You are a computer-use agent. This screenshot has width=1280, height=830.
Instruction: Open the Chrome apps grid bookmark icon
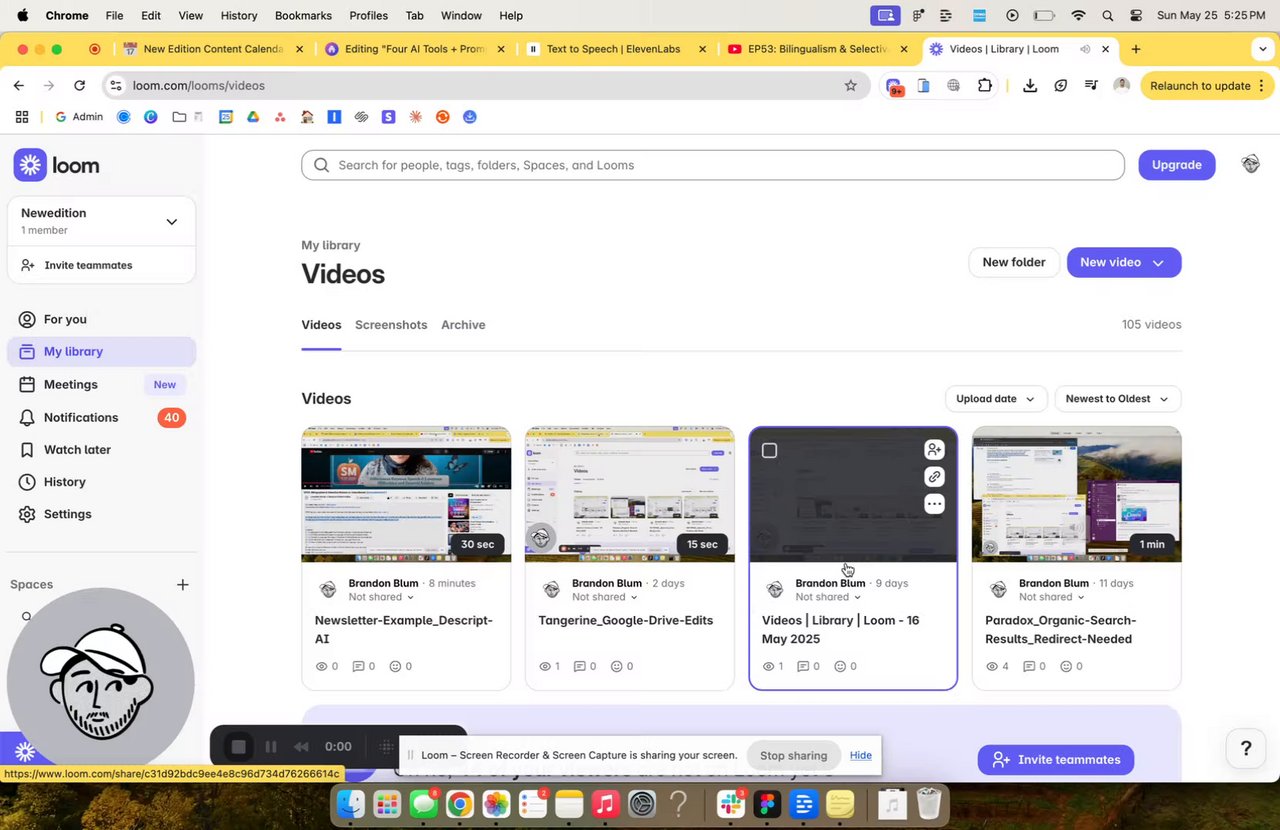click(22, 117)
